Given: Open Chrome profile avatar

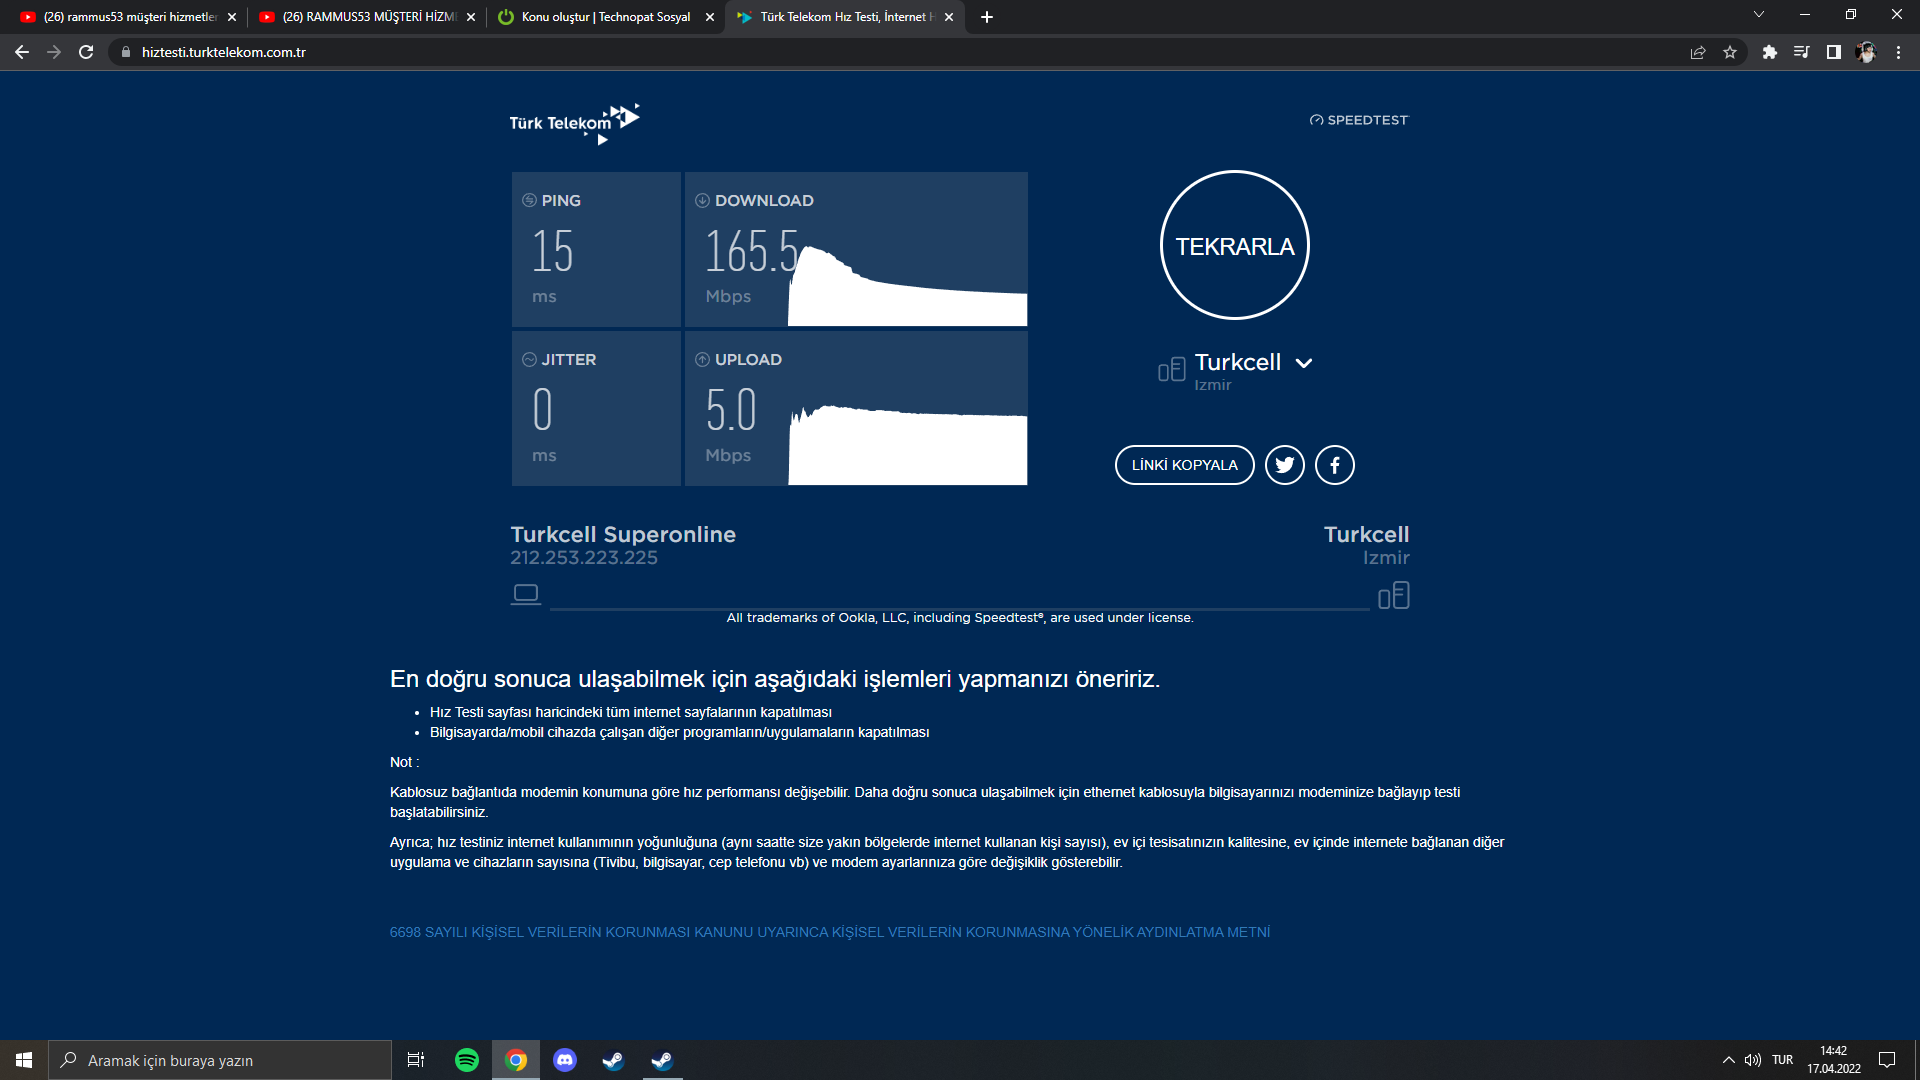Looking at the screenshot, I should (1866, 52).
